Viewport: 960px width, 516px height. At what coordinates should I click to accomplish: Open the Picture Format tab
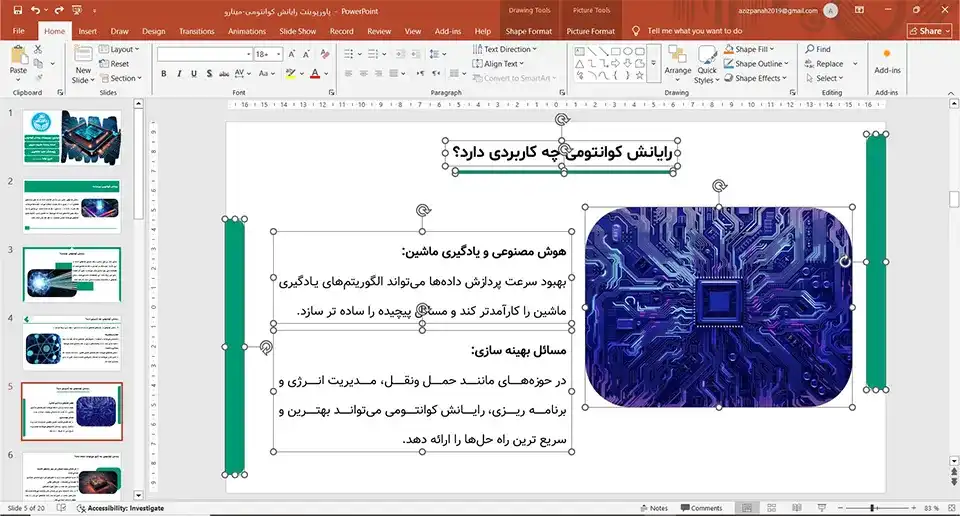pyautogui.click(x=590, y=31)
